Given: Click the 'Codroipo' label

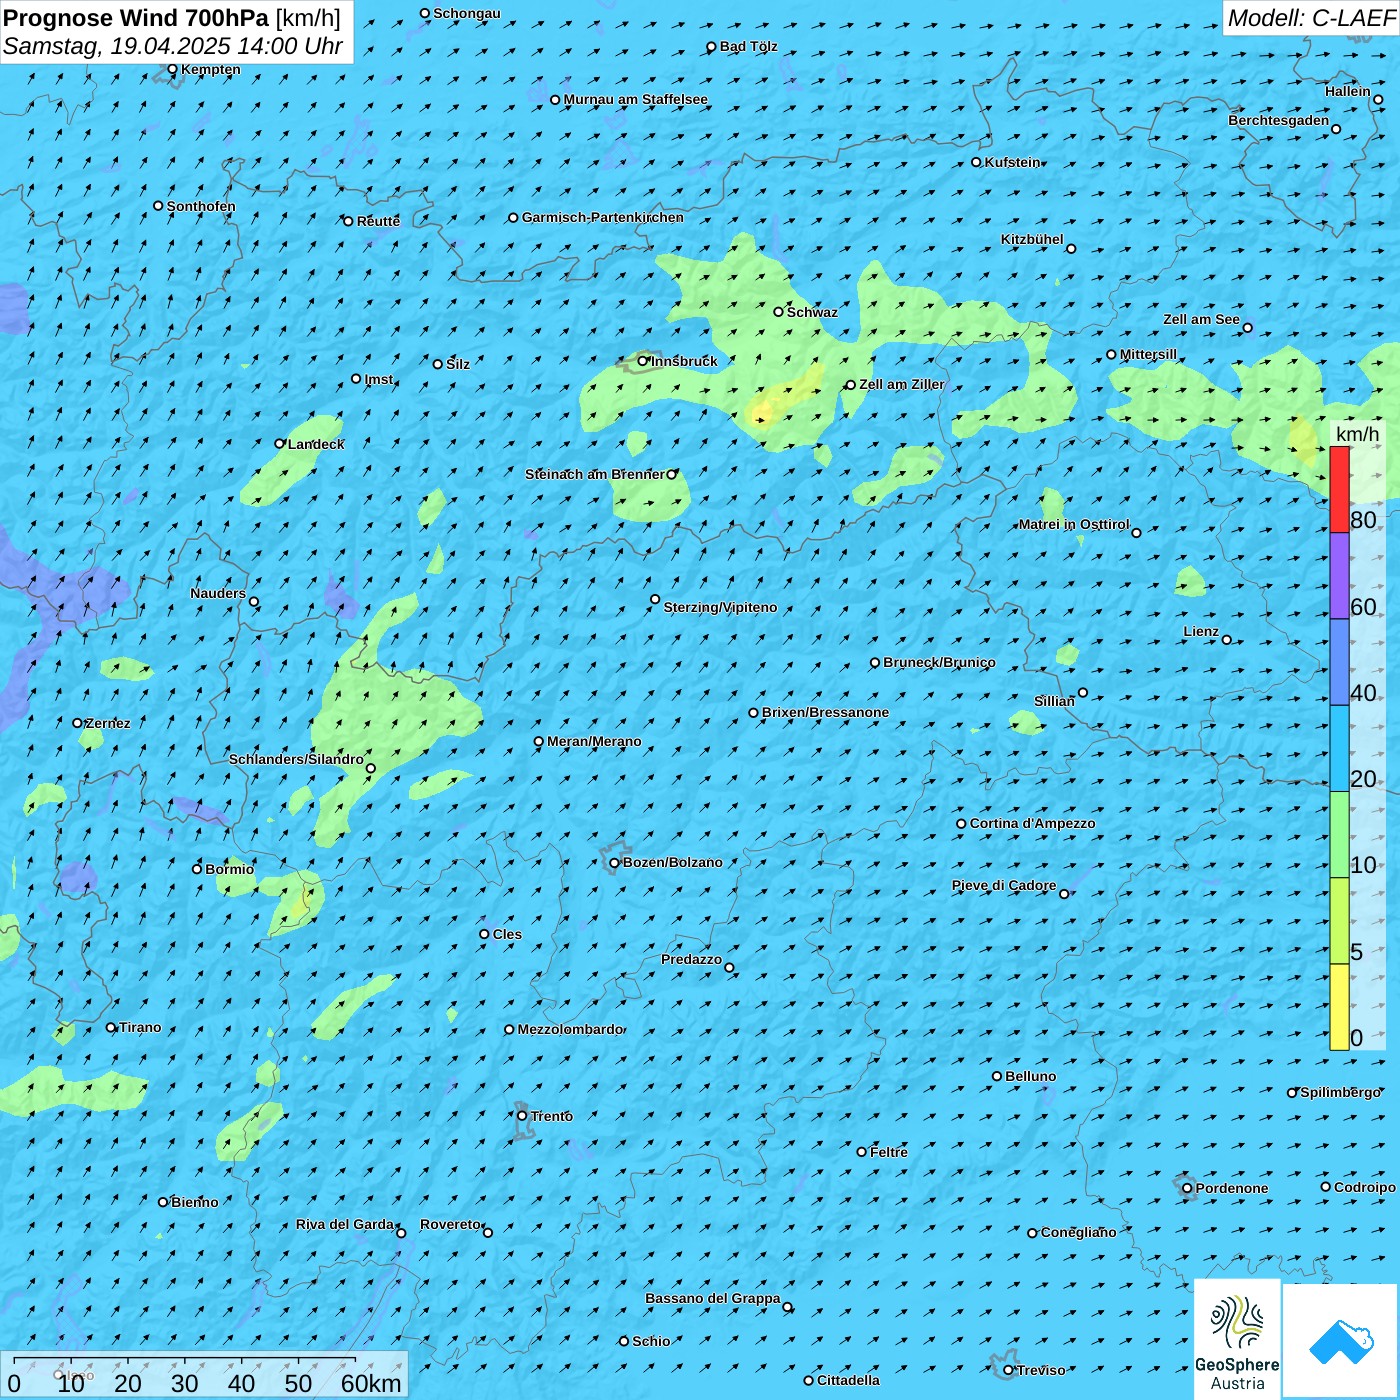Looking at the screenshot, I should pyautogui.click(x=1364, y=1187).
